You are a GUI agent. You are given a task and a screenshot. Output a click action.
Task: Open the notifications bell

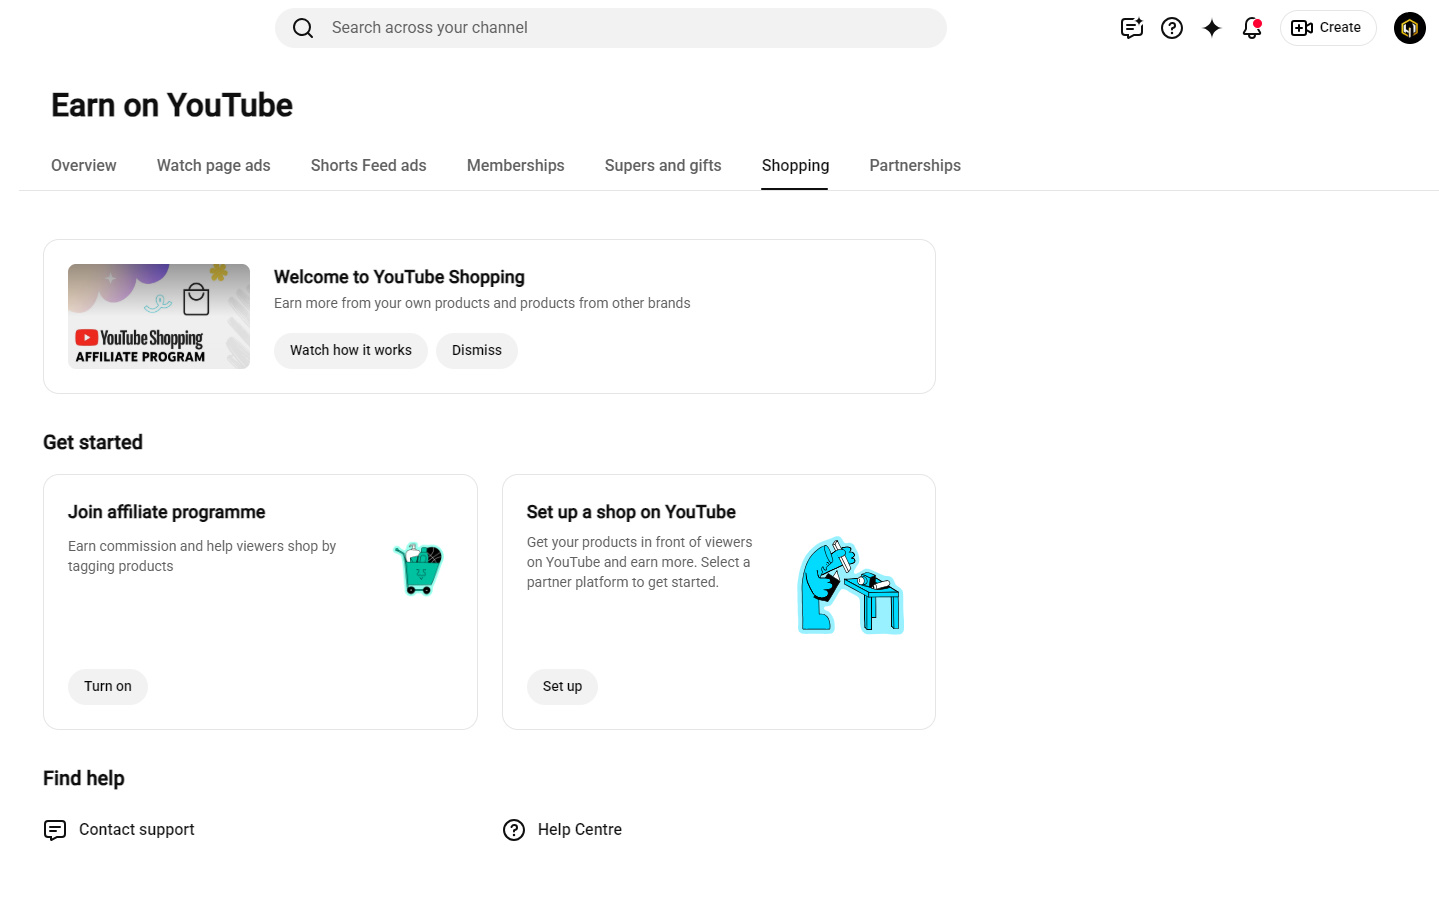[x=1252, y=28]
